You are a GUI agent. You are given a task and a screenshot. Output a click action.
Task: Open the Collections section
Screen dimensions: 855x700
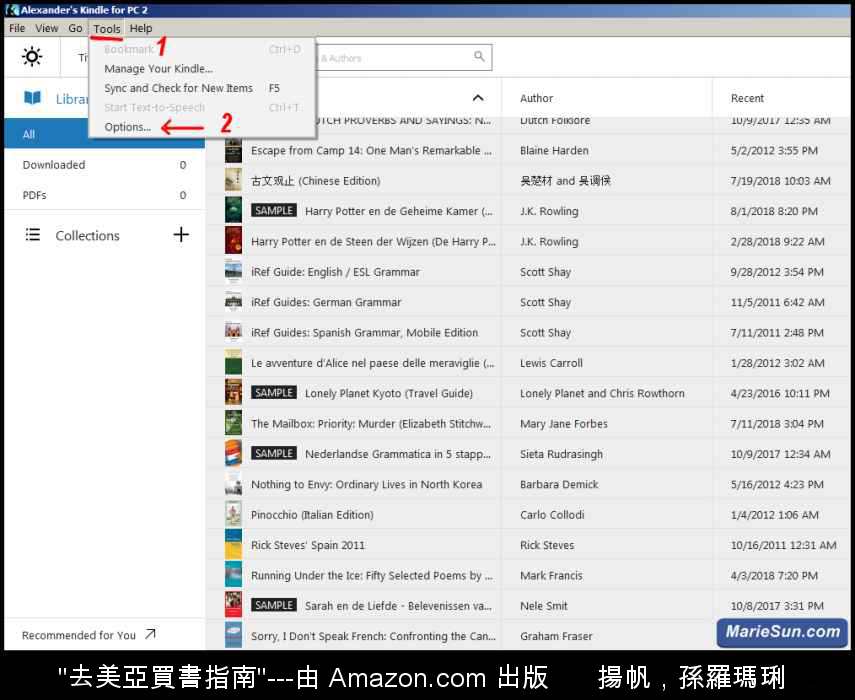tap(87, 236)
